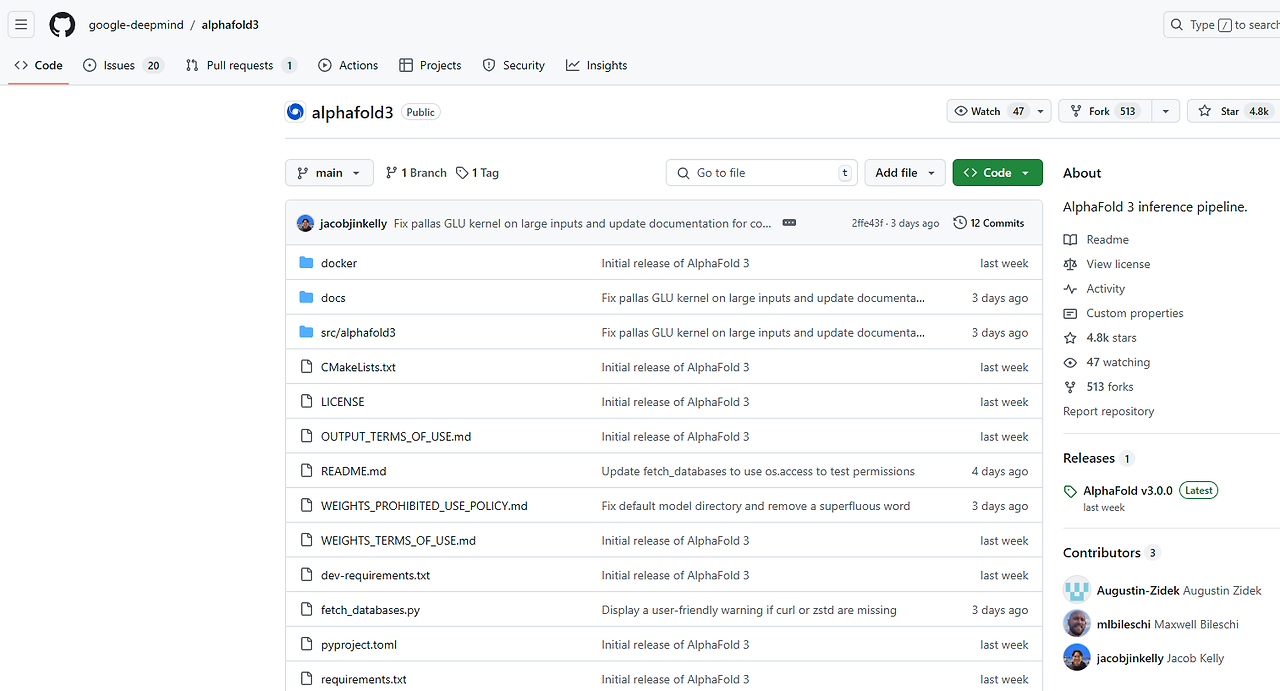Viewport: 1280px width, 691px height.
Task: Open the docker folder
Action: (x=339, y=263)
